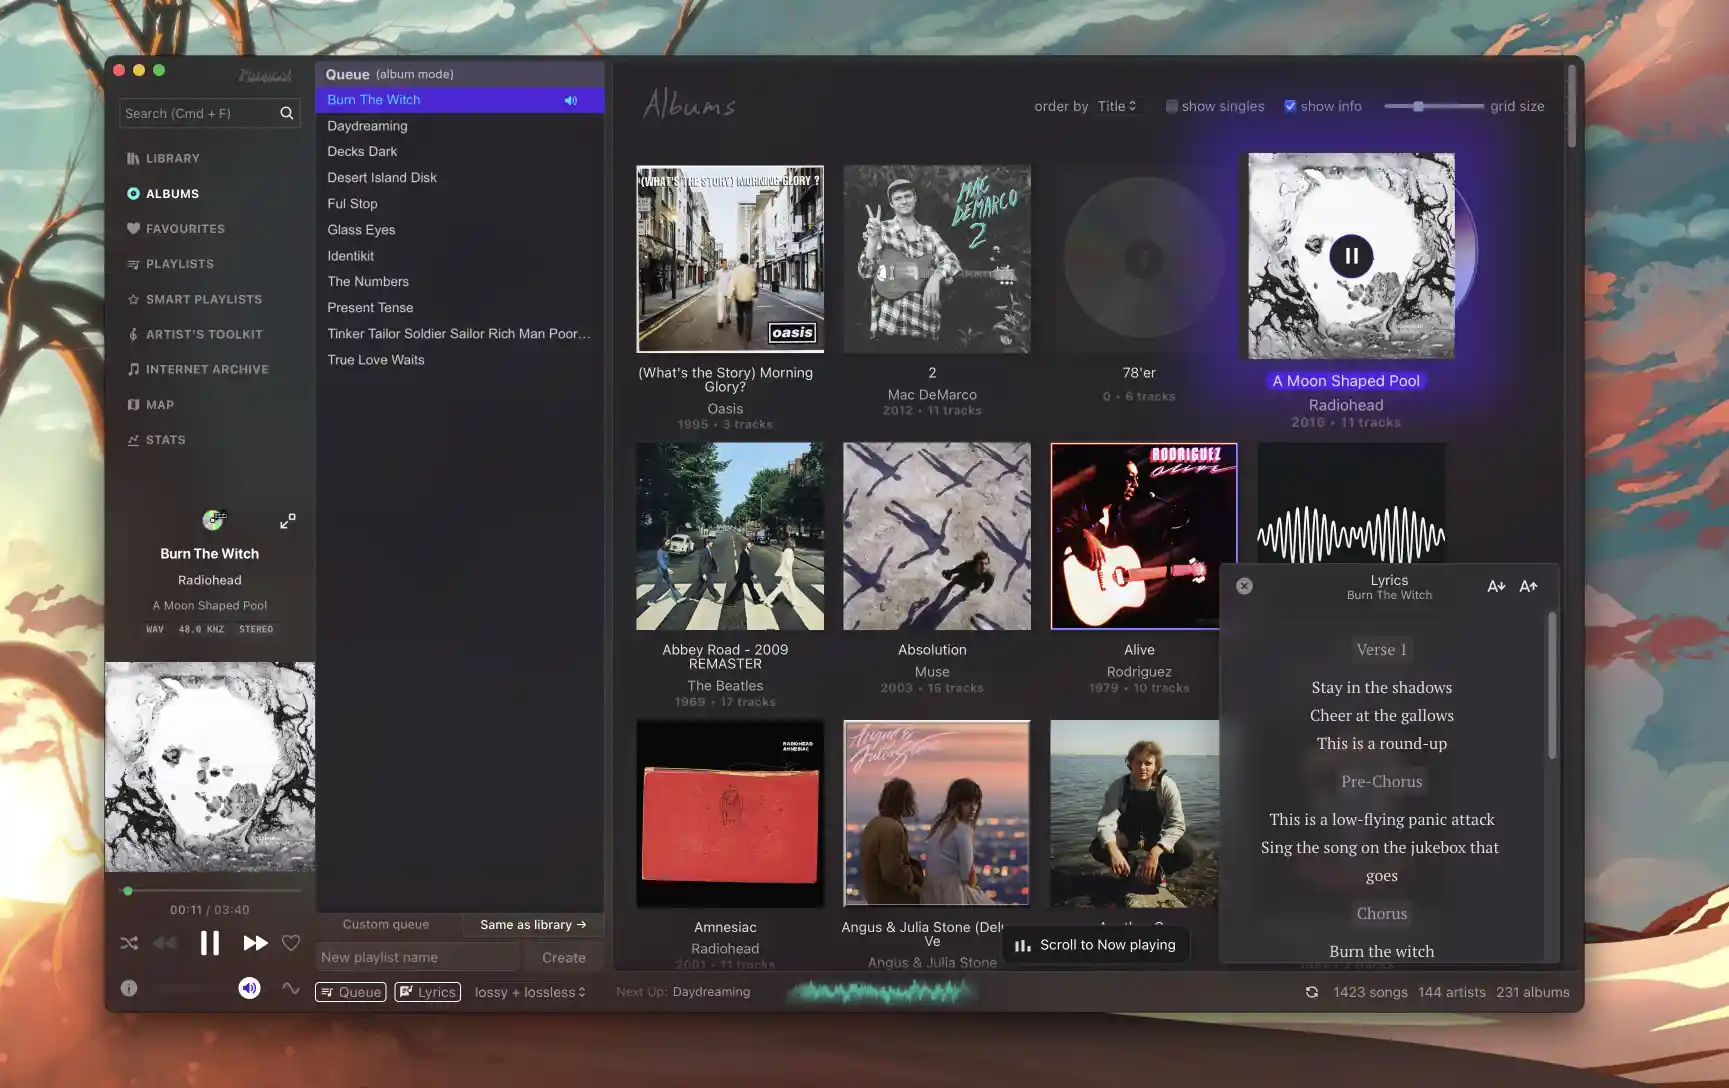Close the Lyrics panel
The image size is (1729, 1088).
(1244, 586)
